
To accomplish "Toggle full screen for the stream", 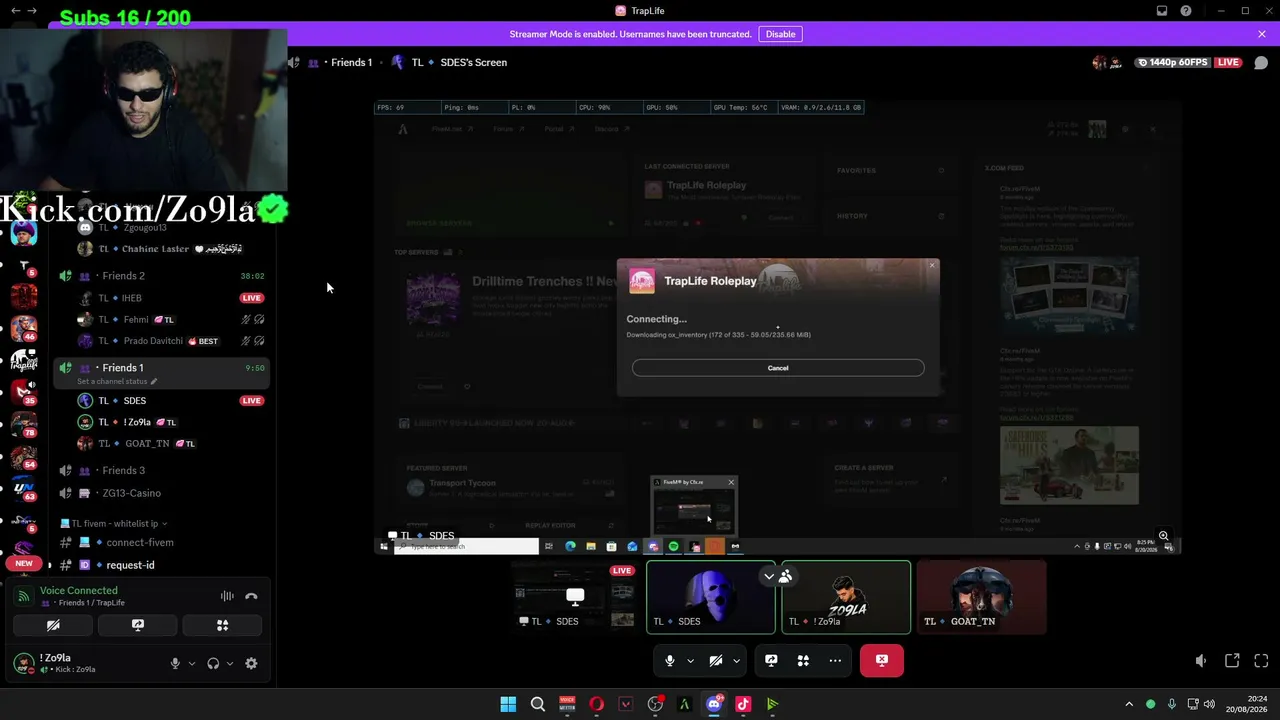I will (x=1261, y=660).
